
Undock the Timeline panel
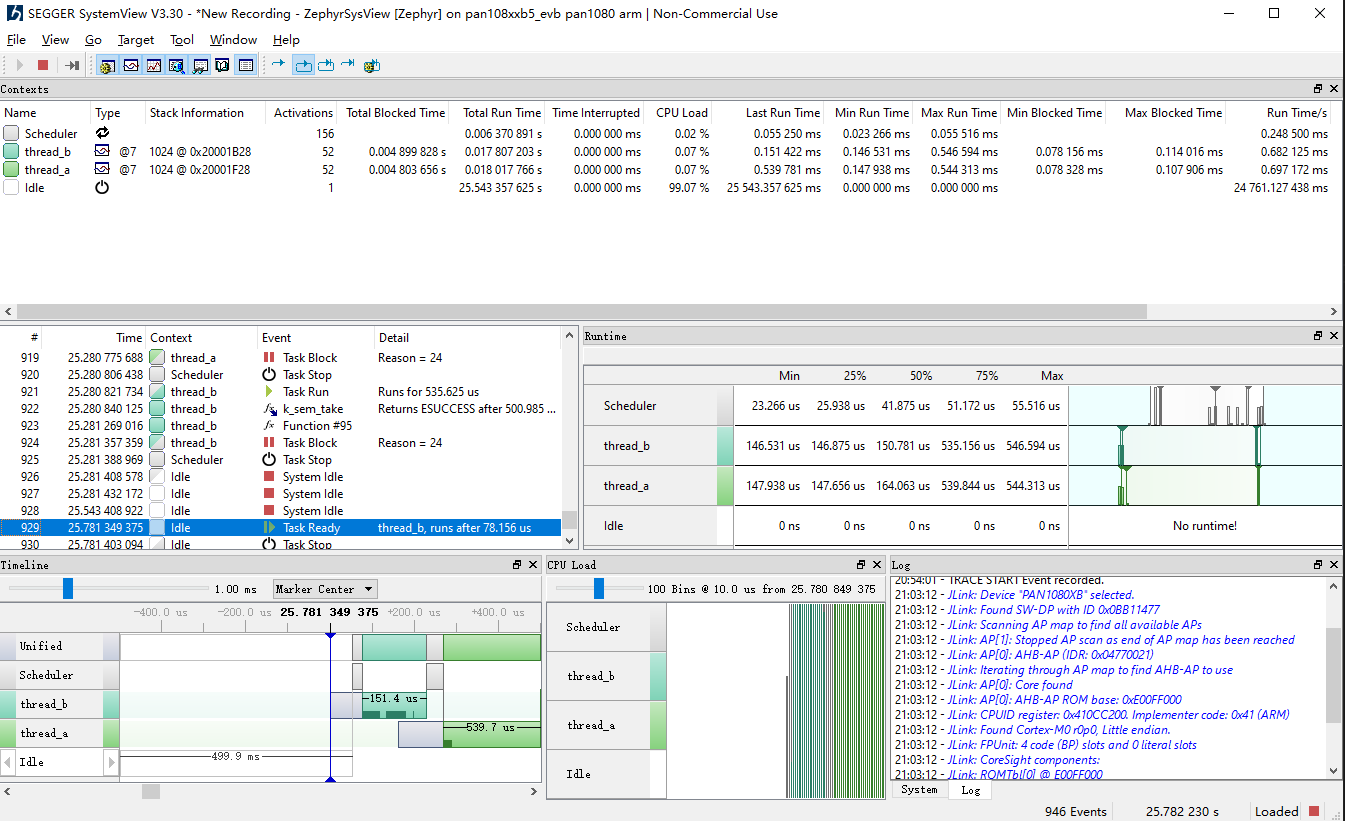point(517,565)
